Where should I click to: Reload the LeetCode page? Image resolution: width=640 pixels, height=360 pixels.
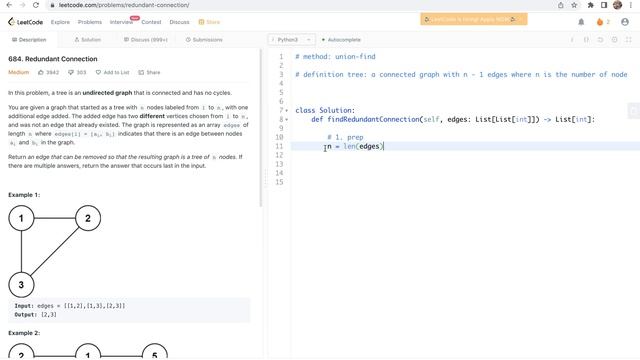click(36, 5)
